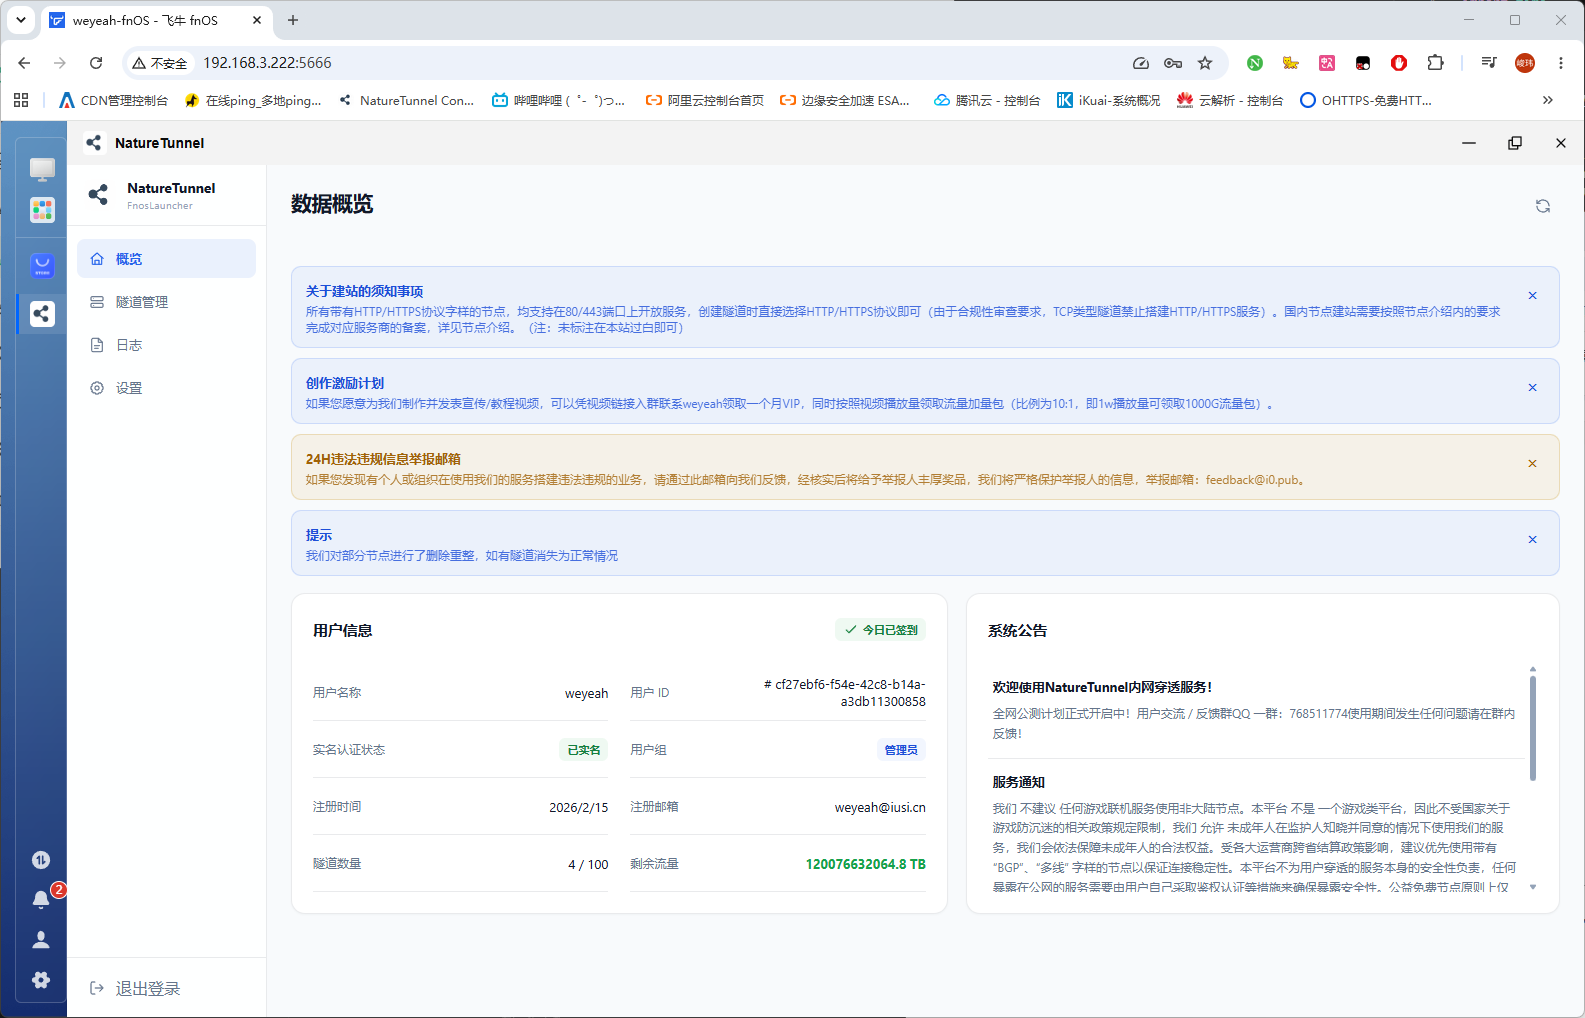Open the iKuai-系统概况 bookmark

1109,100
